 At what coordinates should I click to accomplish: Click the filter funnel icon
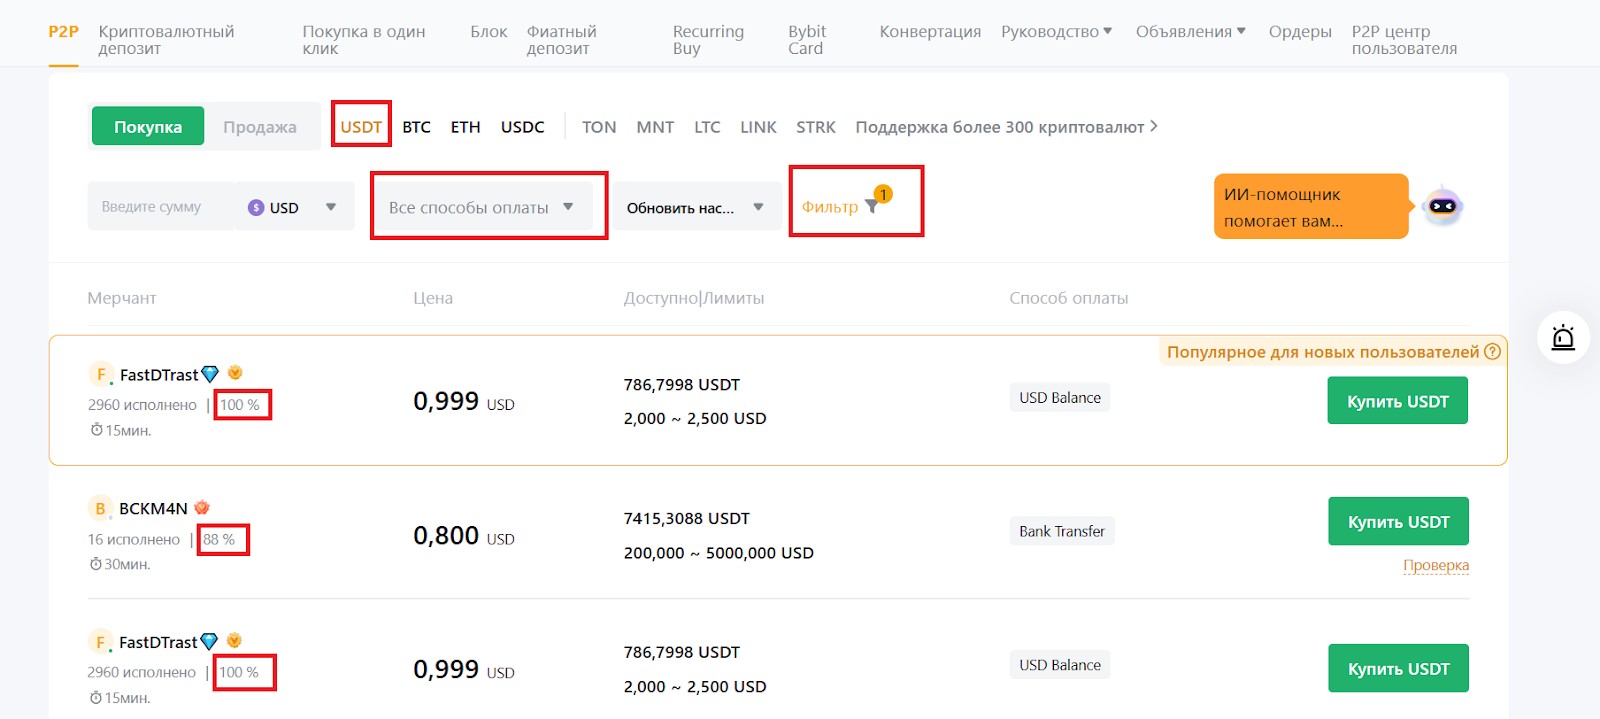pyautogui.click(x=871, y=207)
